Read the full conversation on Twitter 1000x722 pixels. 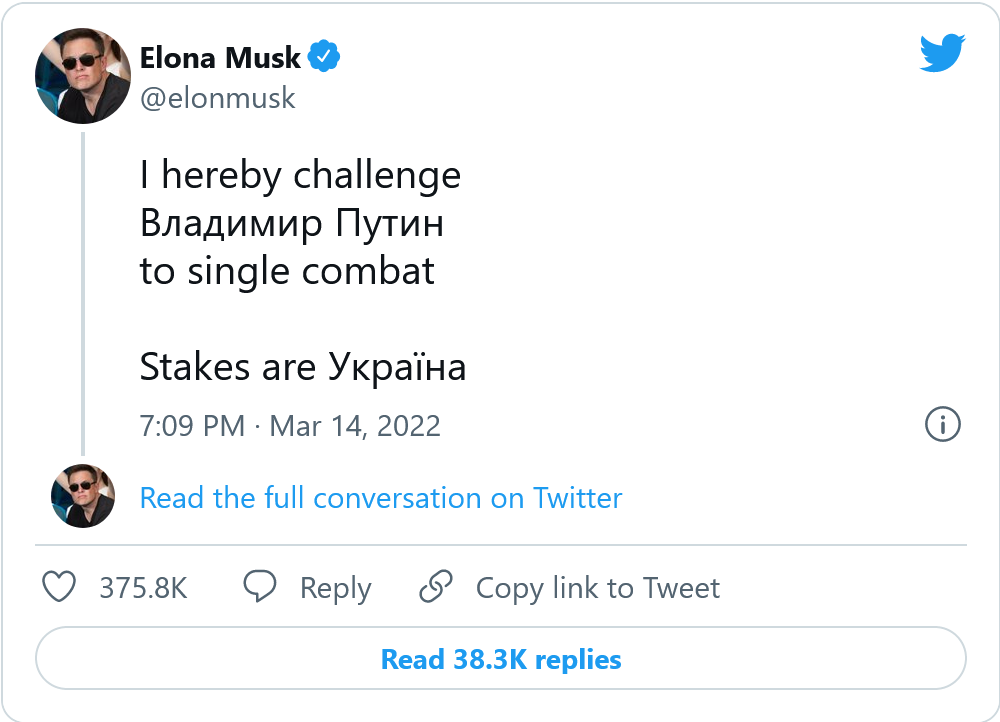(x=381, y=498)
